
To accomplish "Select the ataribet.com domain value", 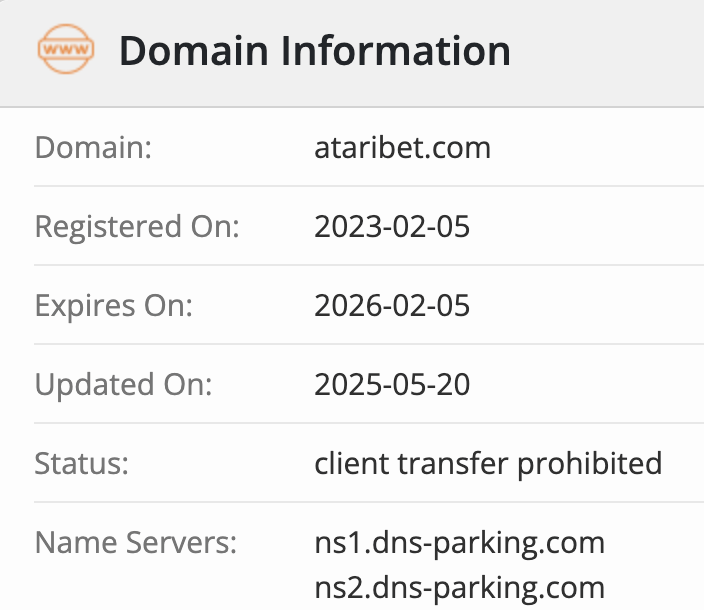I will (402, 148).
